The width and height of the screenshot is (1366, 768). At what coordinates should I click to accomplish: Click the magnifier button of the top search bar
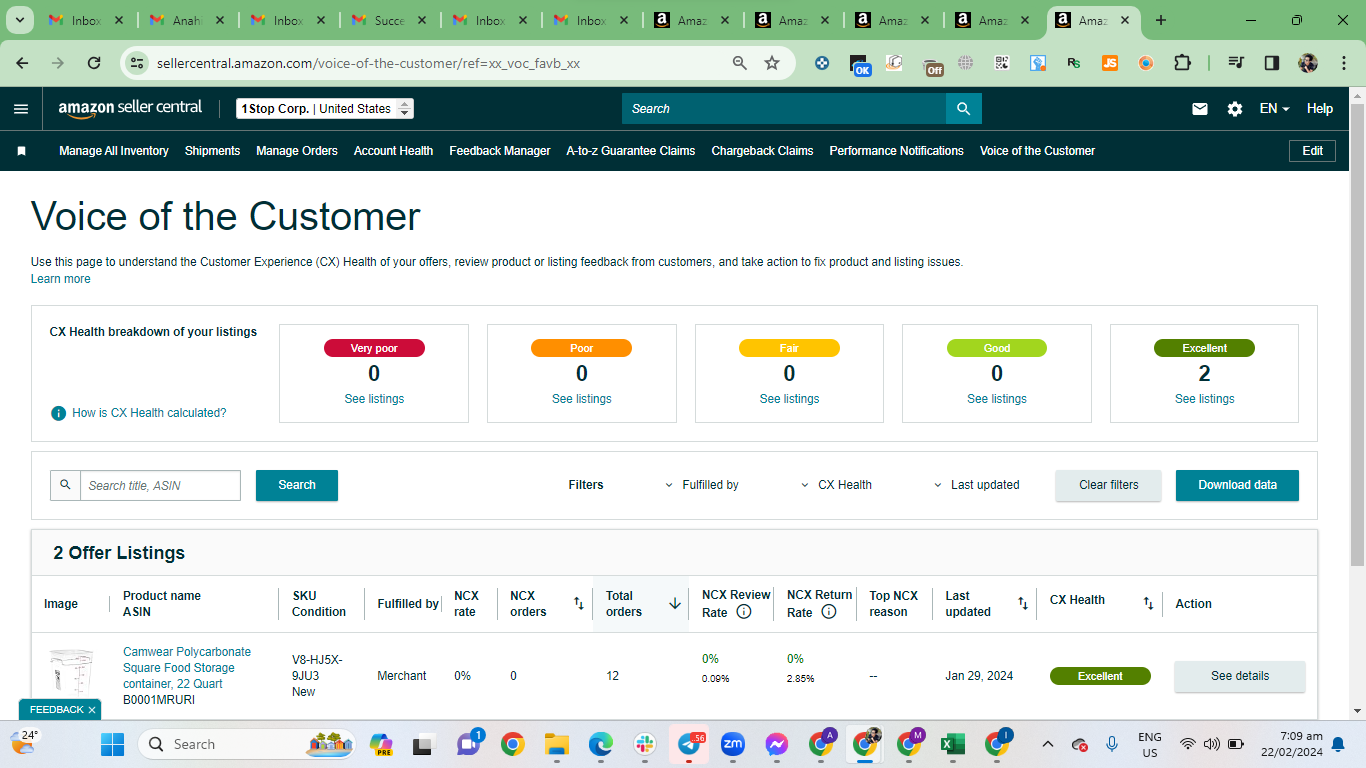963,109
